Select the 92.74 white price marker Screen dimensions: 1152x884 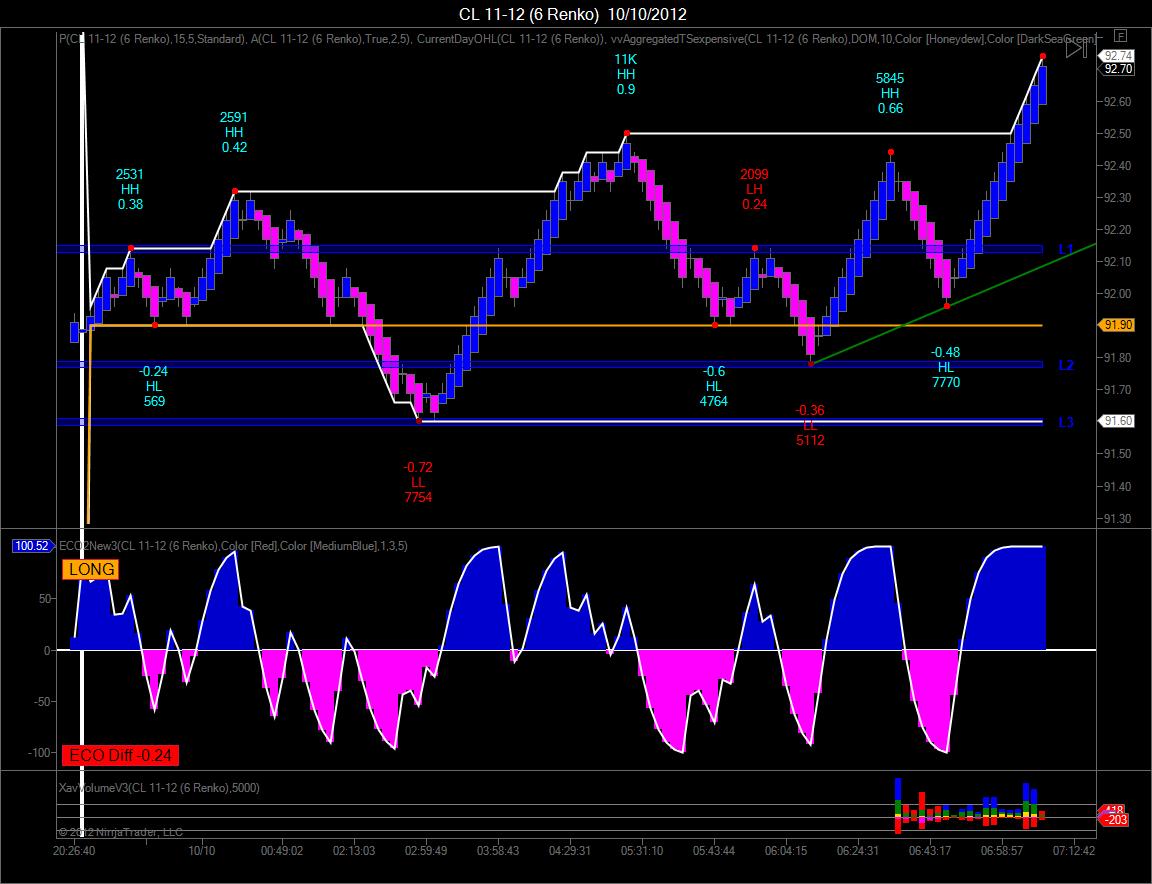coord(1117,56)
